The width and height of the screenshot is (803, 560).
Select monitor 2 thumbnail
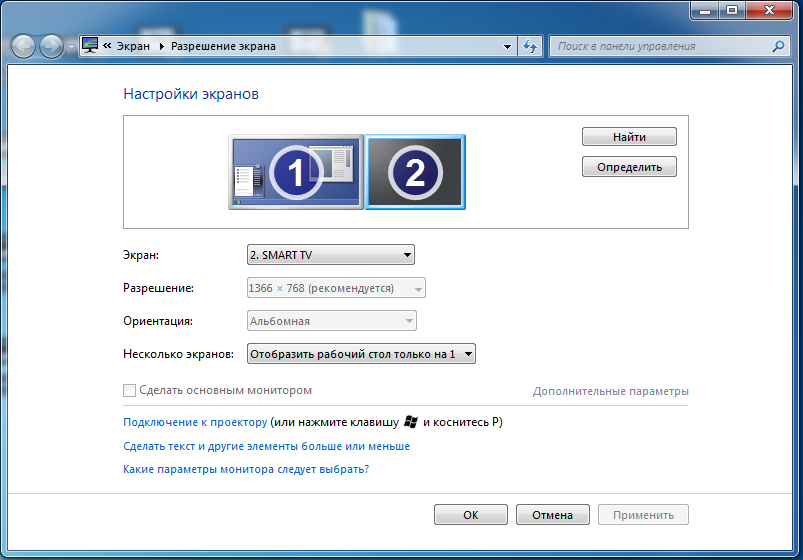tap(415, 172)
